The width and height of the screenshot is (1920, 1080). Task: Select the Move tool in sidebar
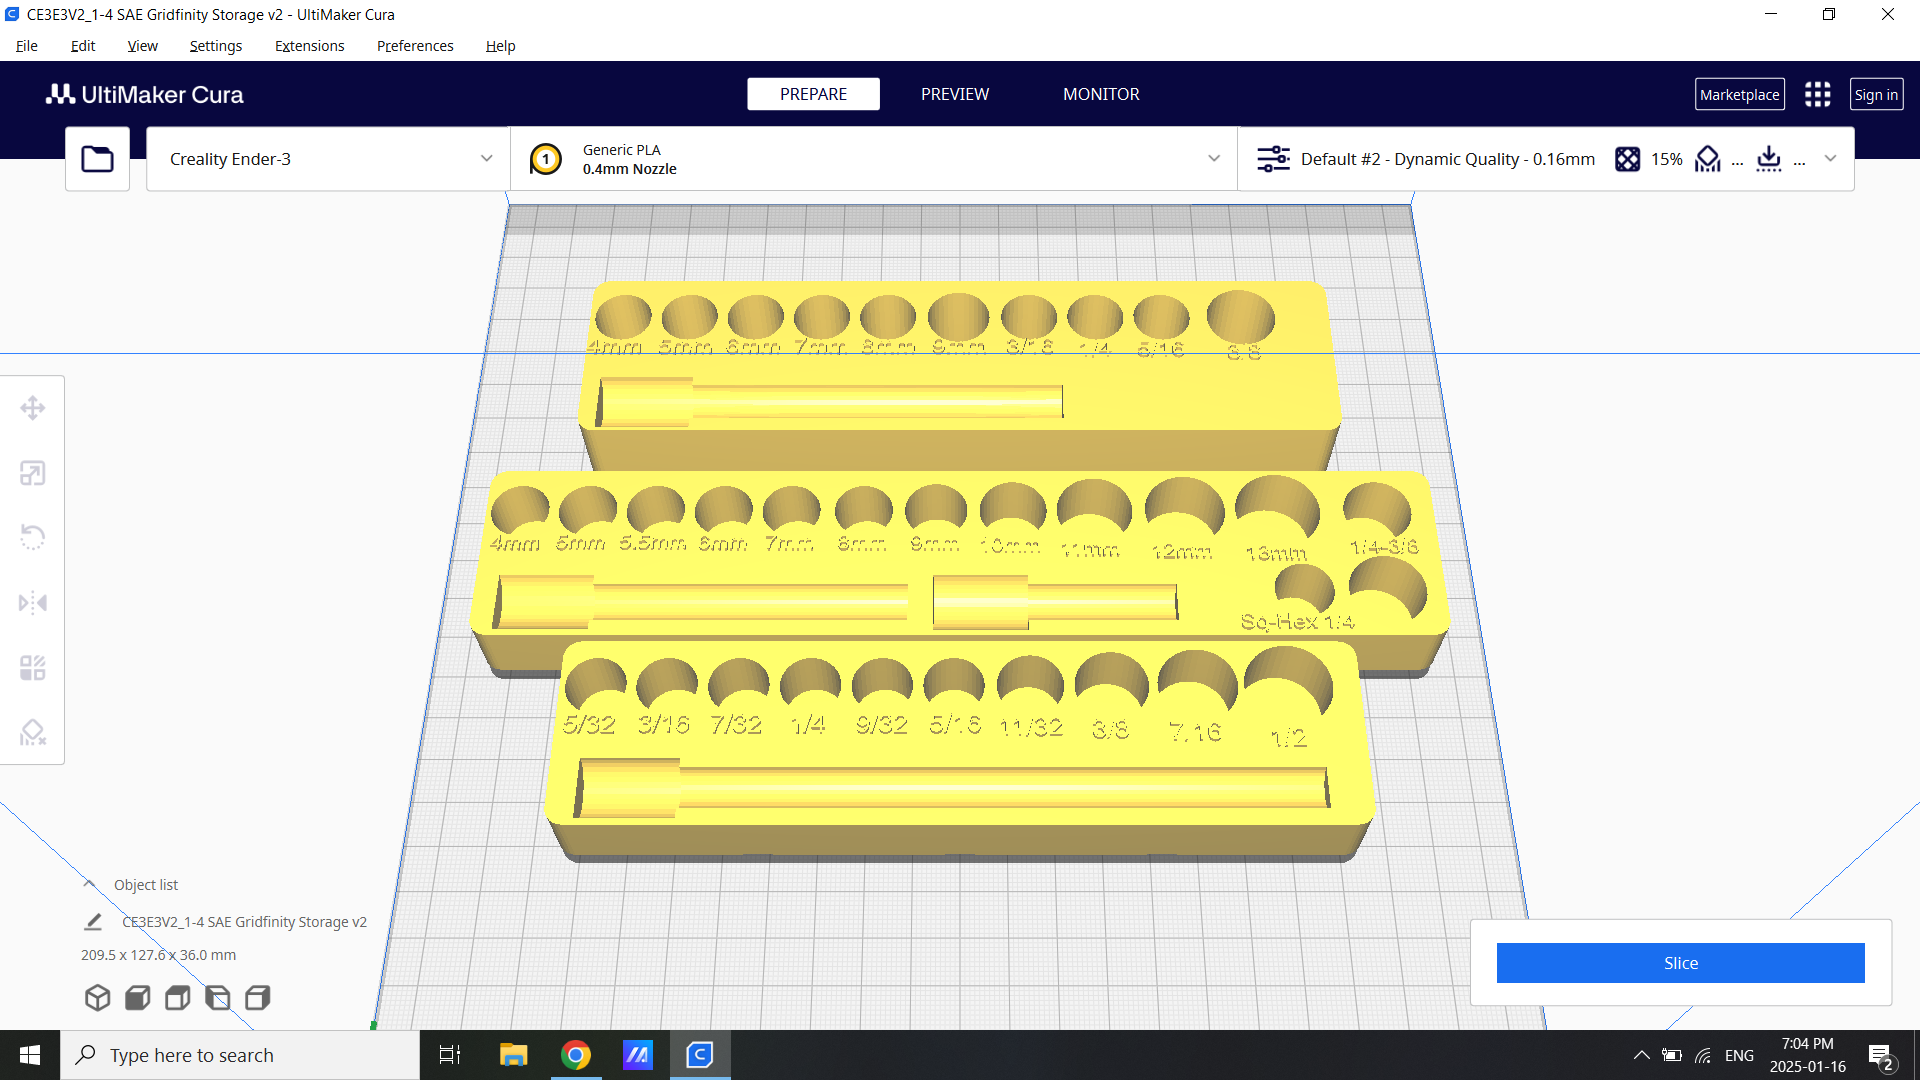(x=33, y=408)
